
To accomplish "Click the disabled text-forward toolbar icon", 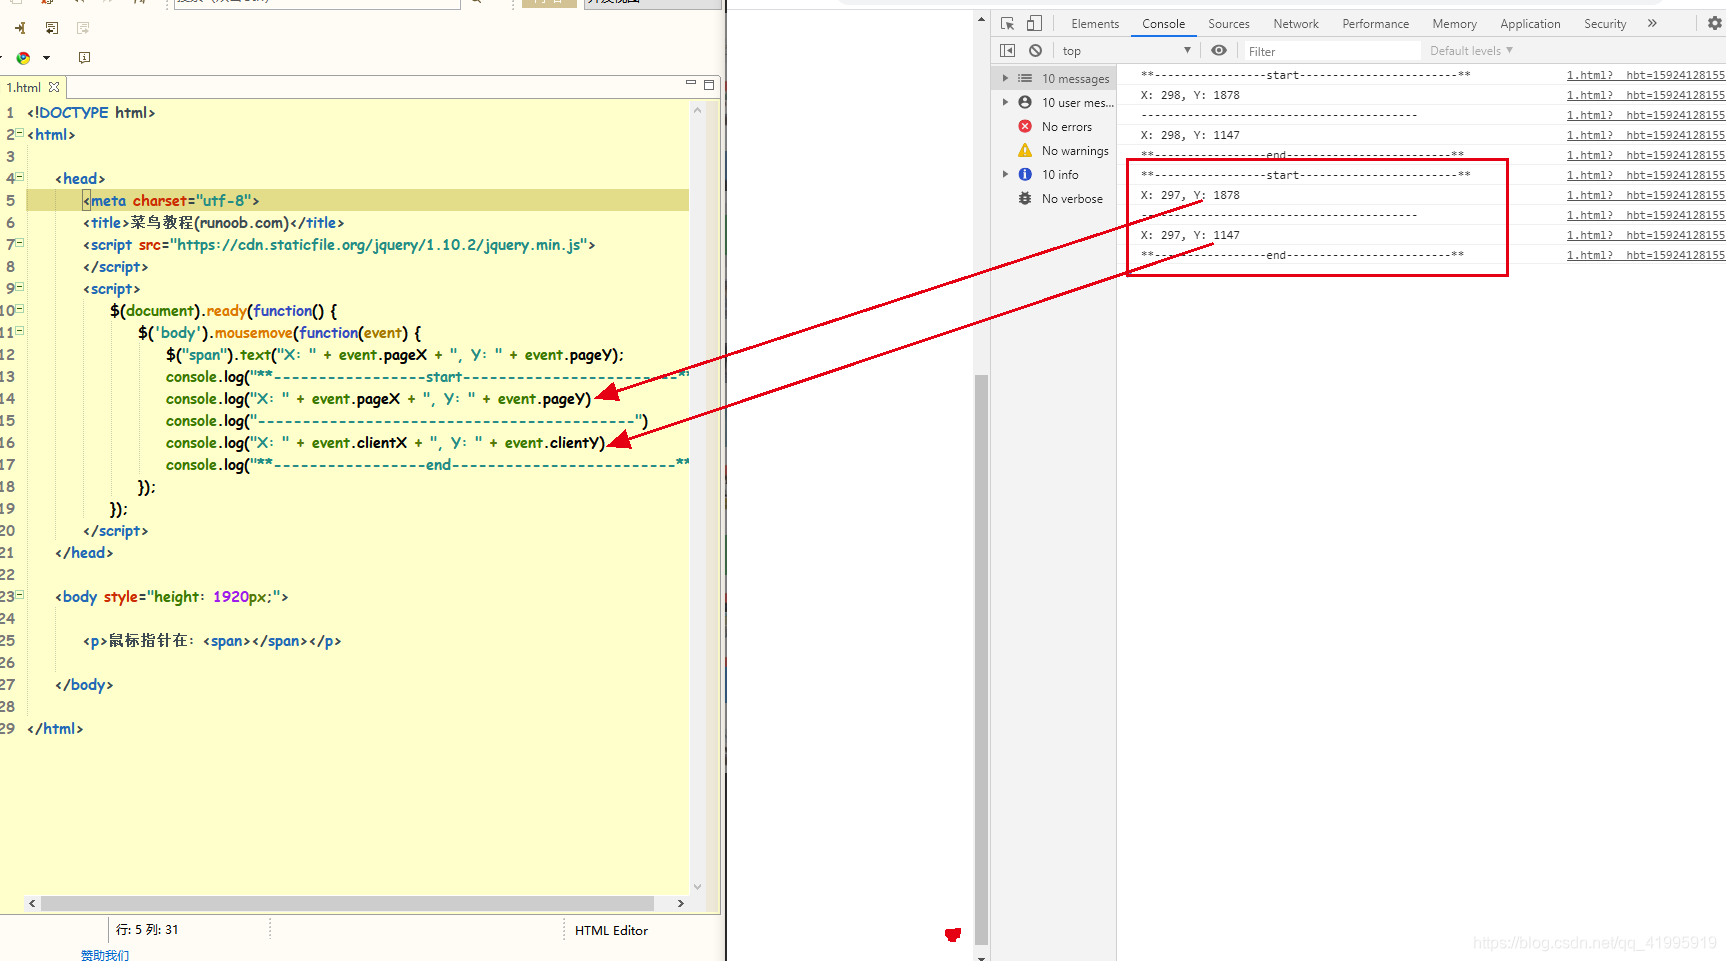I will (x=83, y=28).
